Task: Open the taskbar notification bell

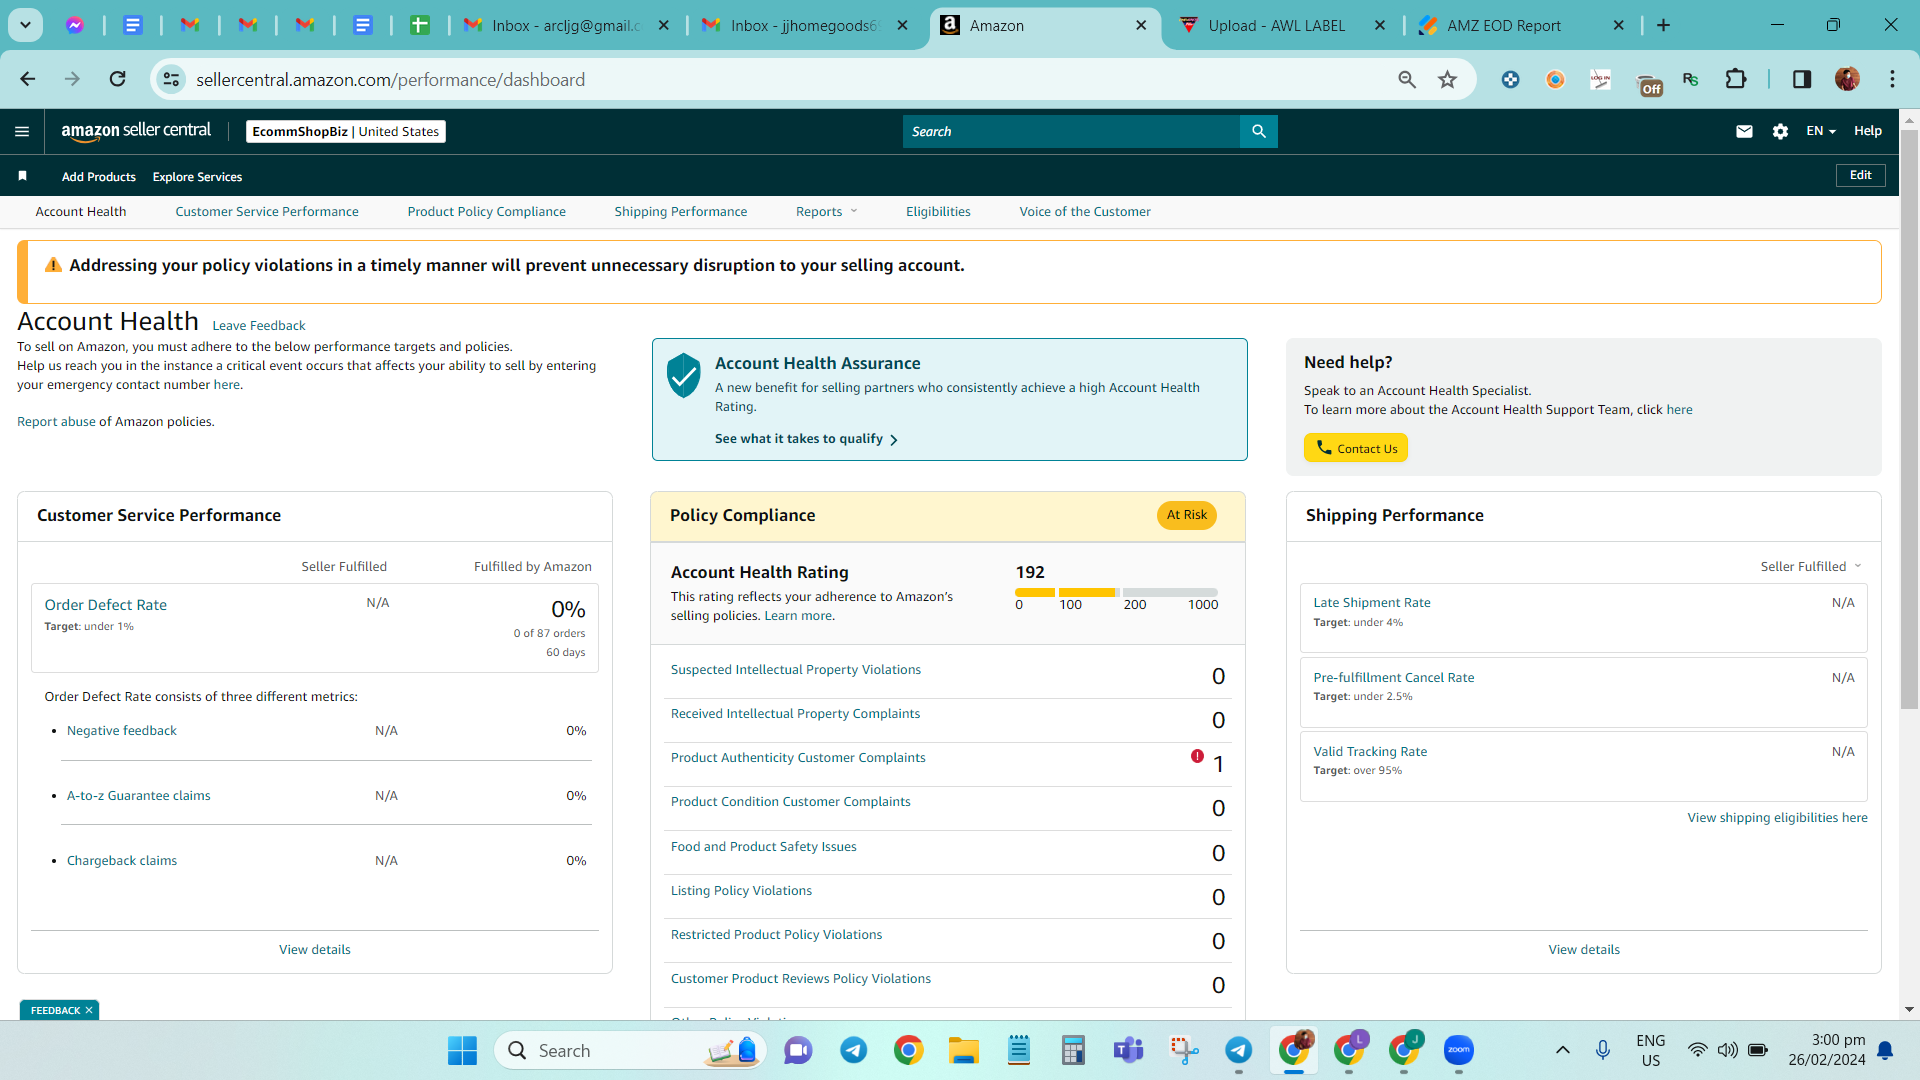Action: 1885,1050
